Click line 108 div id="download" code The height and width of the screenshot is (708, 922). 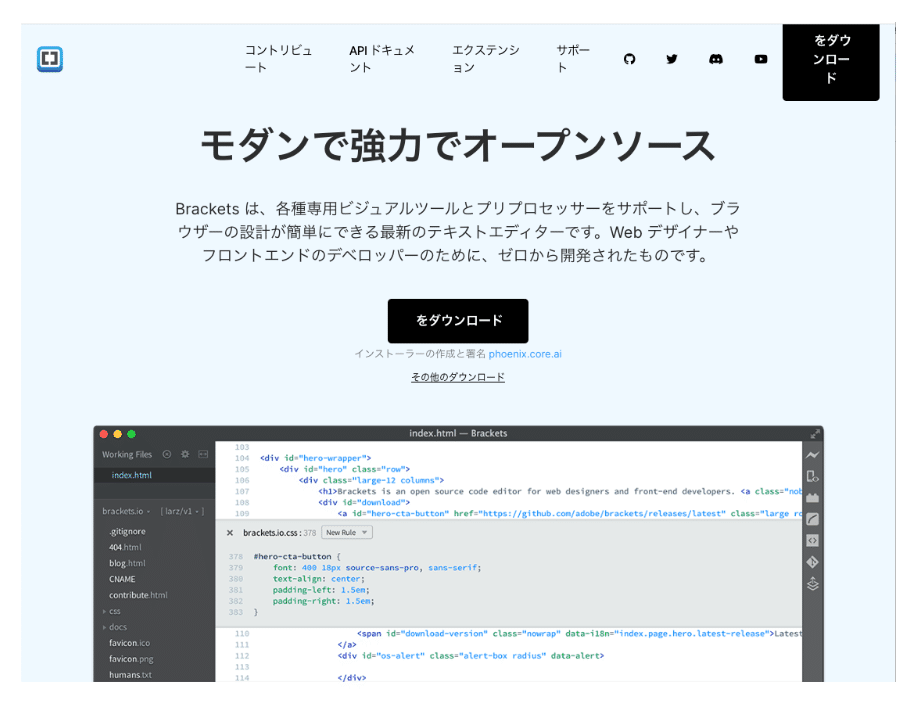(364, 503)
